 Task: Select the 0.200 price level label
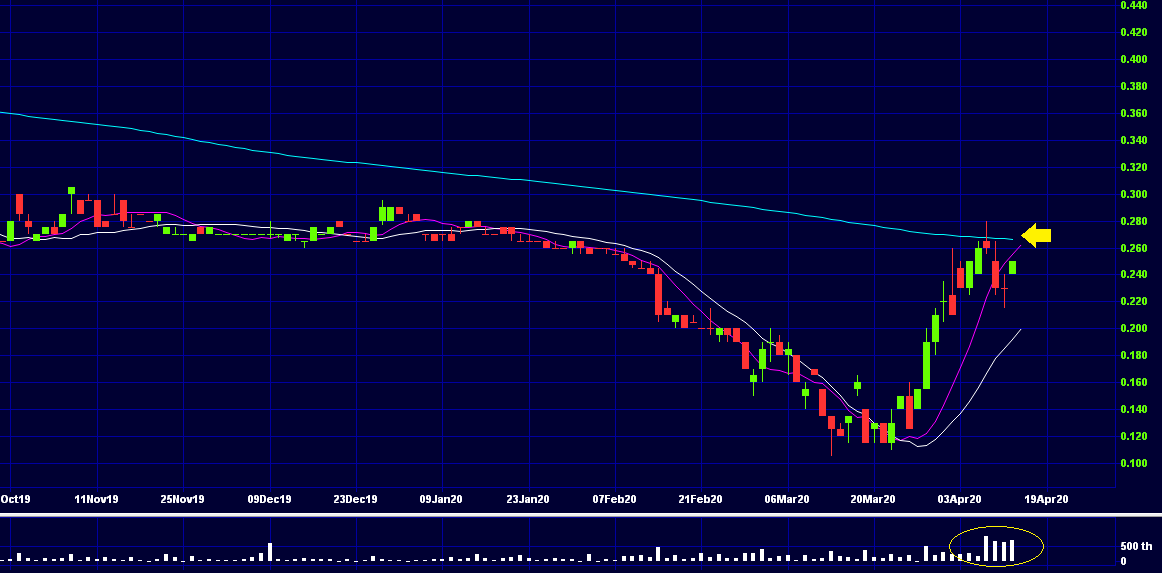coord(1135,328)
